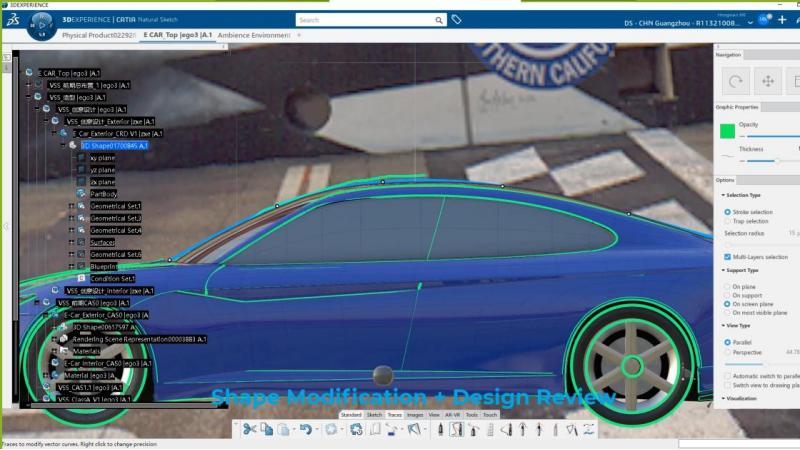Switch to the Sketch toolbar tab

pos(374,415)
